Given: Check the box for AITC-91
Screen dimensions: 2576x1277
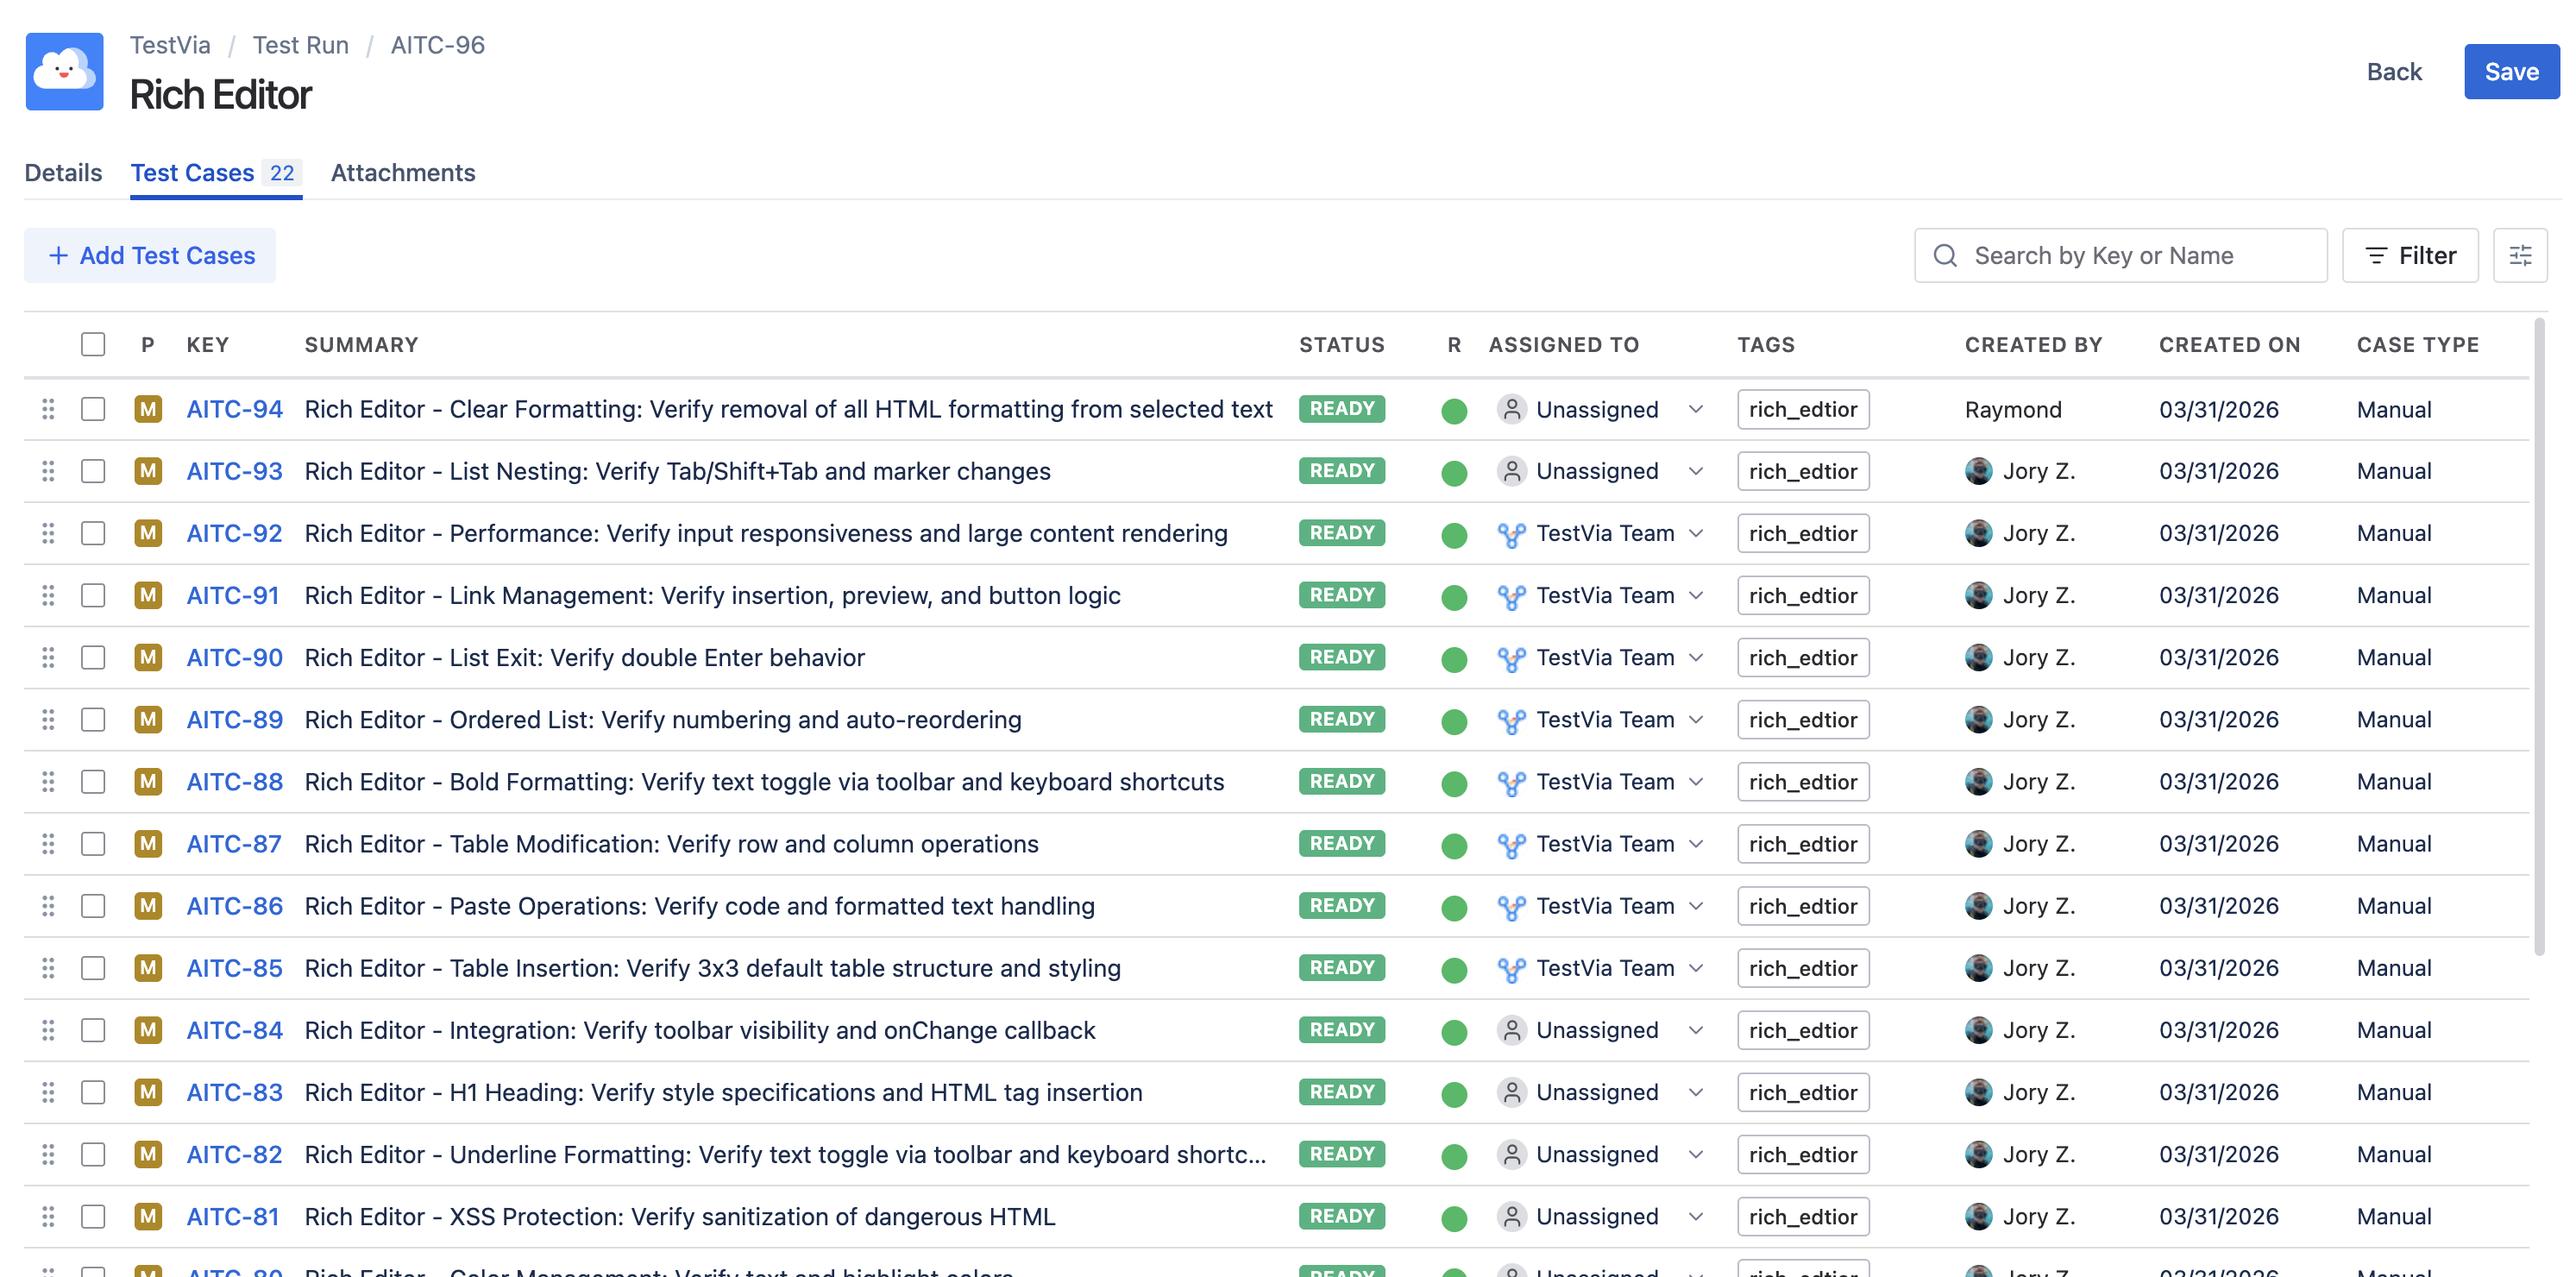Looking at the screenshot, I should (93, 596).
